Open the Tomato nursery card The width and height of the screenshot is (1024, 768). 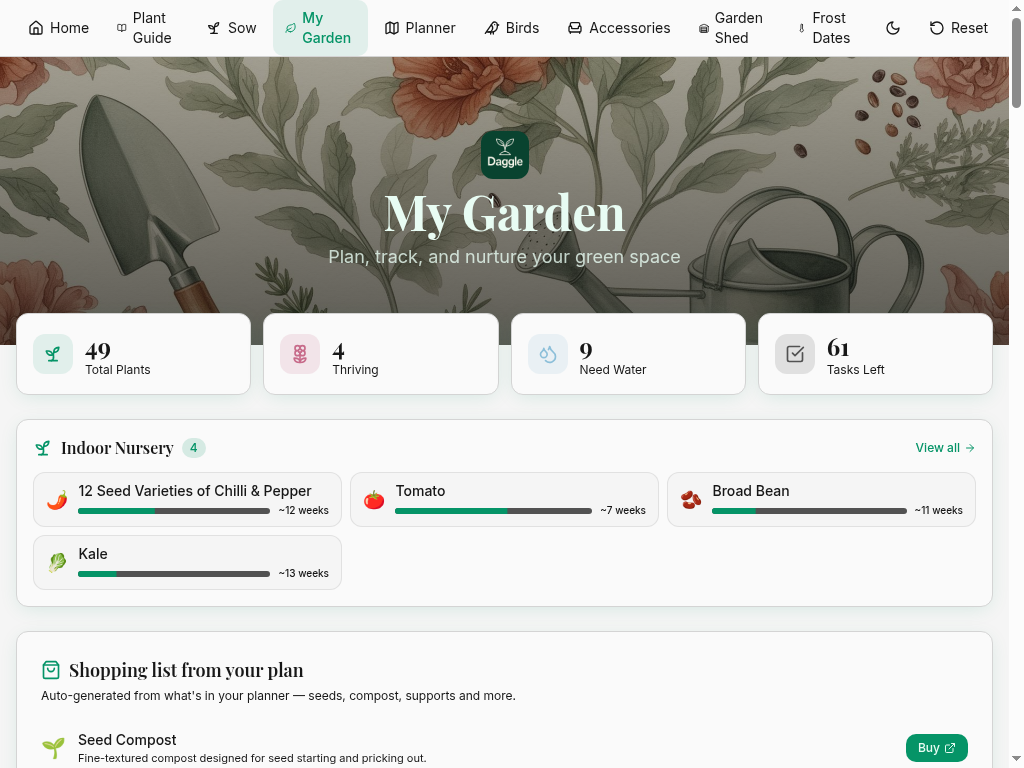tap(504, 500)
